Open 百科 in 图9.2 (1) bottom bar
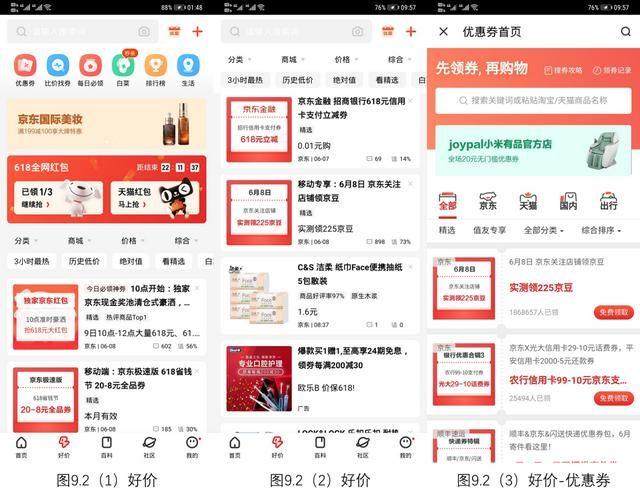Viewport: 640px width, 498px height. [107, 447]
